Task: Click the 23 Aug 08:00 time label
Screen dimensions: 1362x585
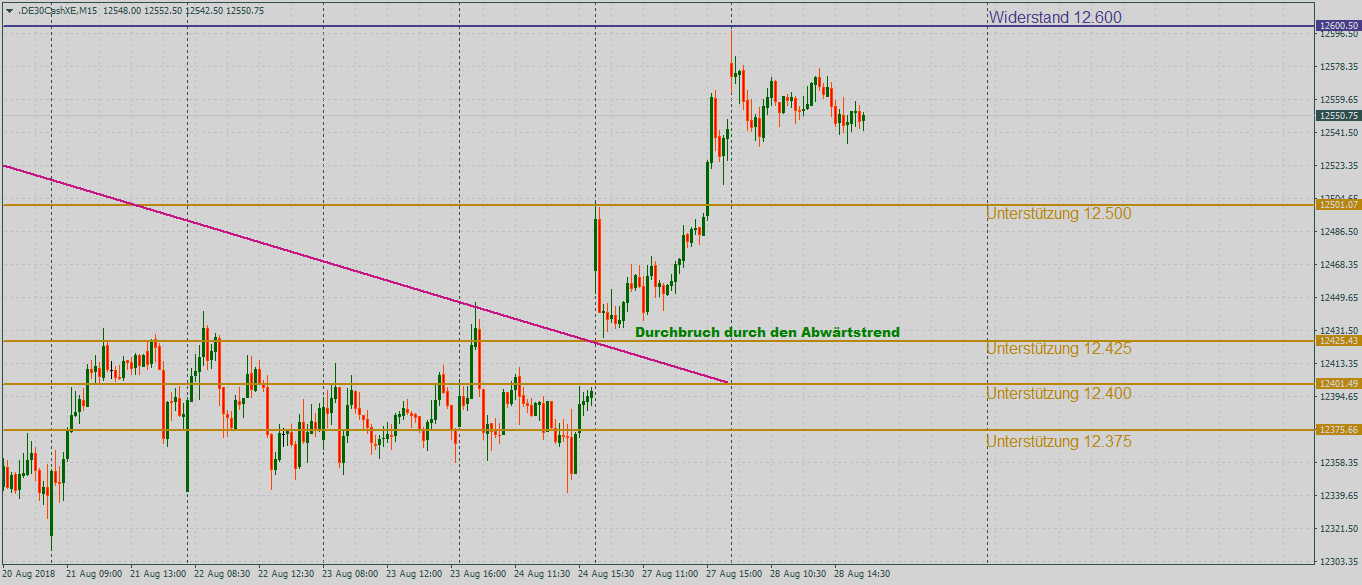Action: tap(350, 575)
